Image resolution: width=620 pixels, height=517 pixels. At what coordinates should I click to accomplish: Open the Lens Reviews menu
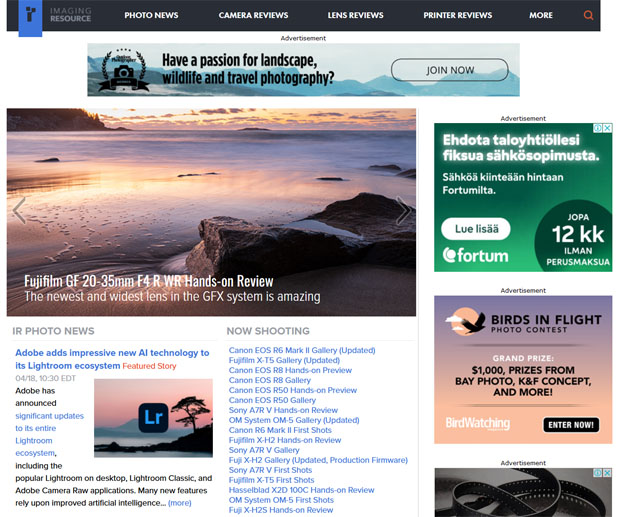[355, 15]
